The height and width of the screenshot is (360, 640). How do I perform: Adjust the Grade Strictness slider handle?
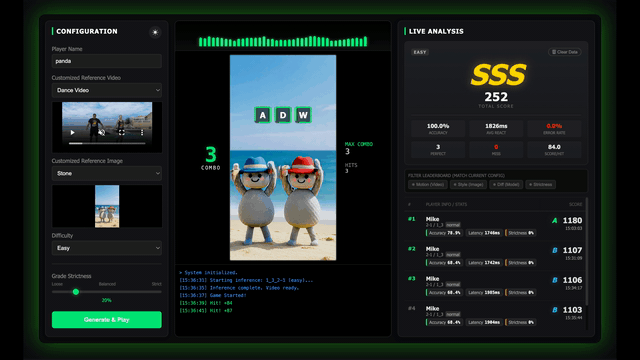tap(76, 292)
